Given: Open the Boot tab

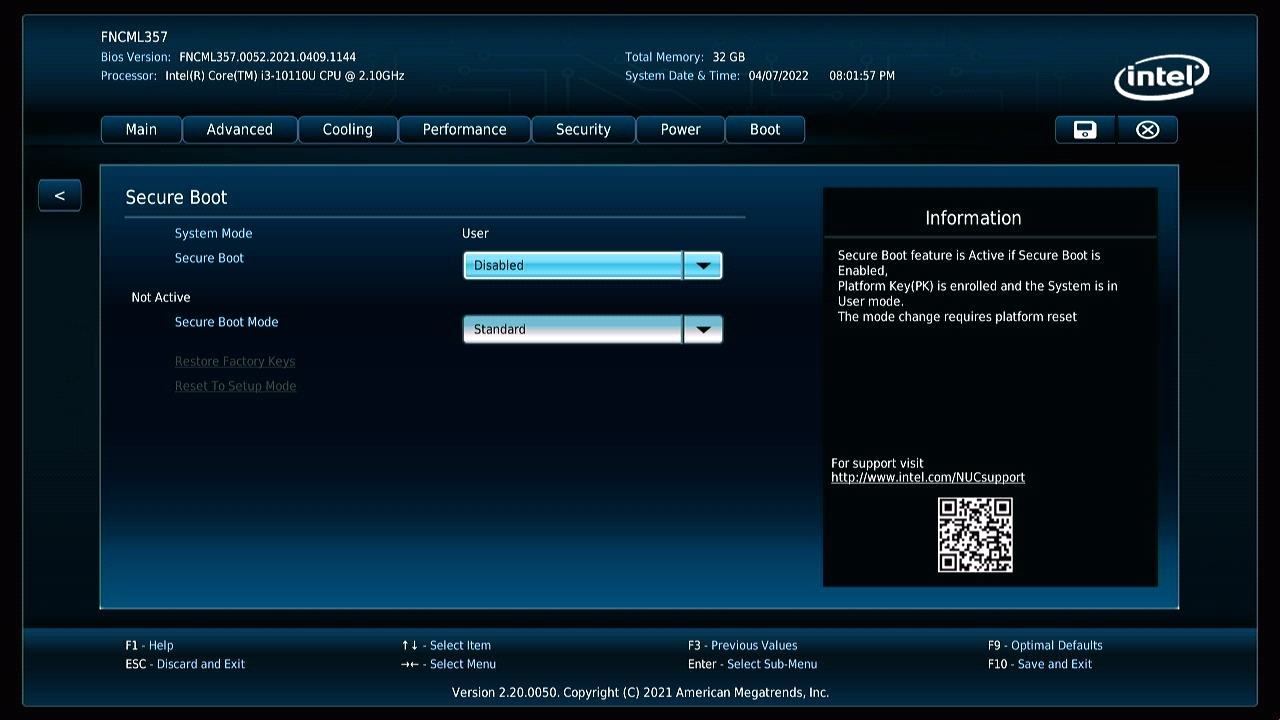Looking at the screenshot, I should coord(765,130).
